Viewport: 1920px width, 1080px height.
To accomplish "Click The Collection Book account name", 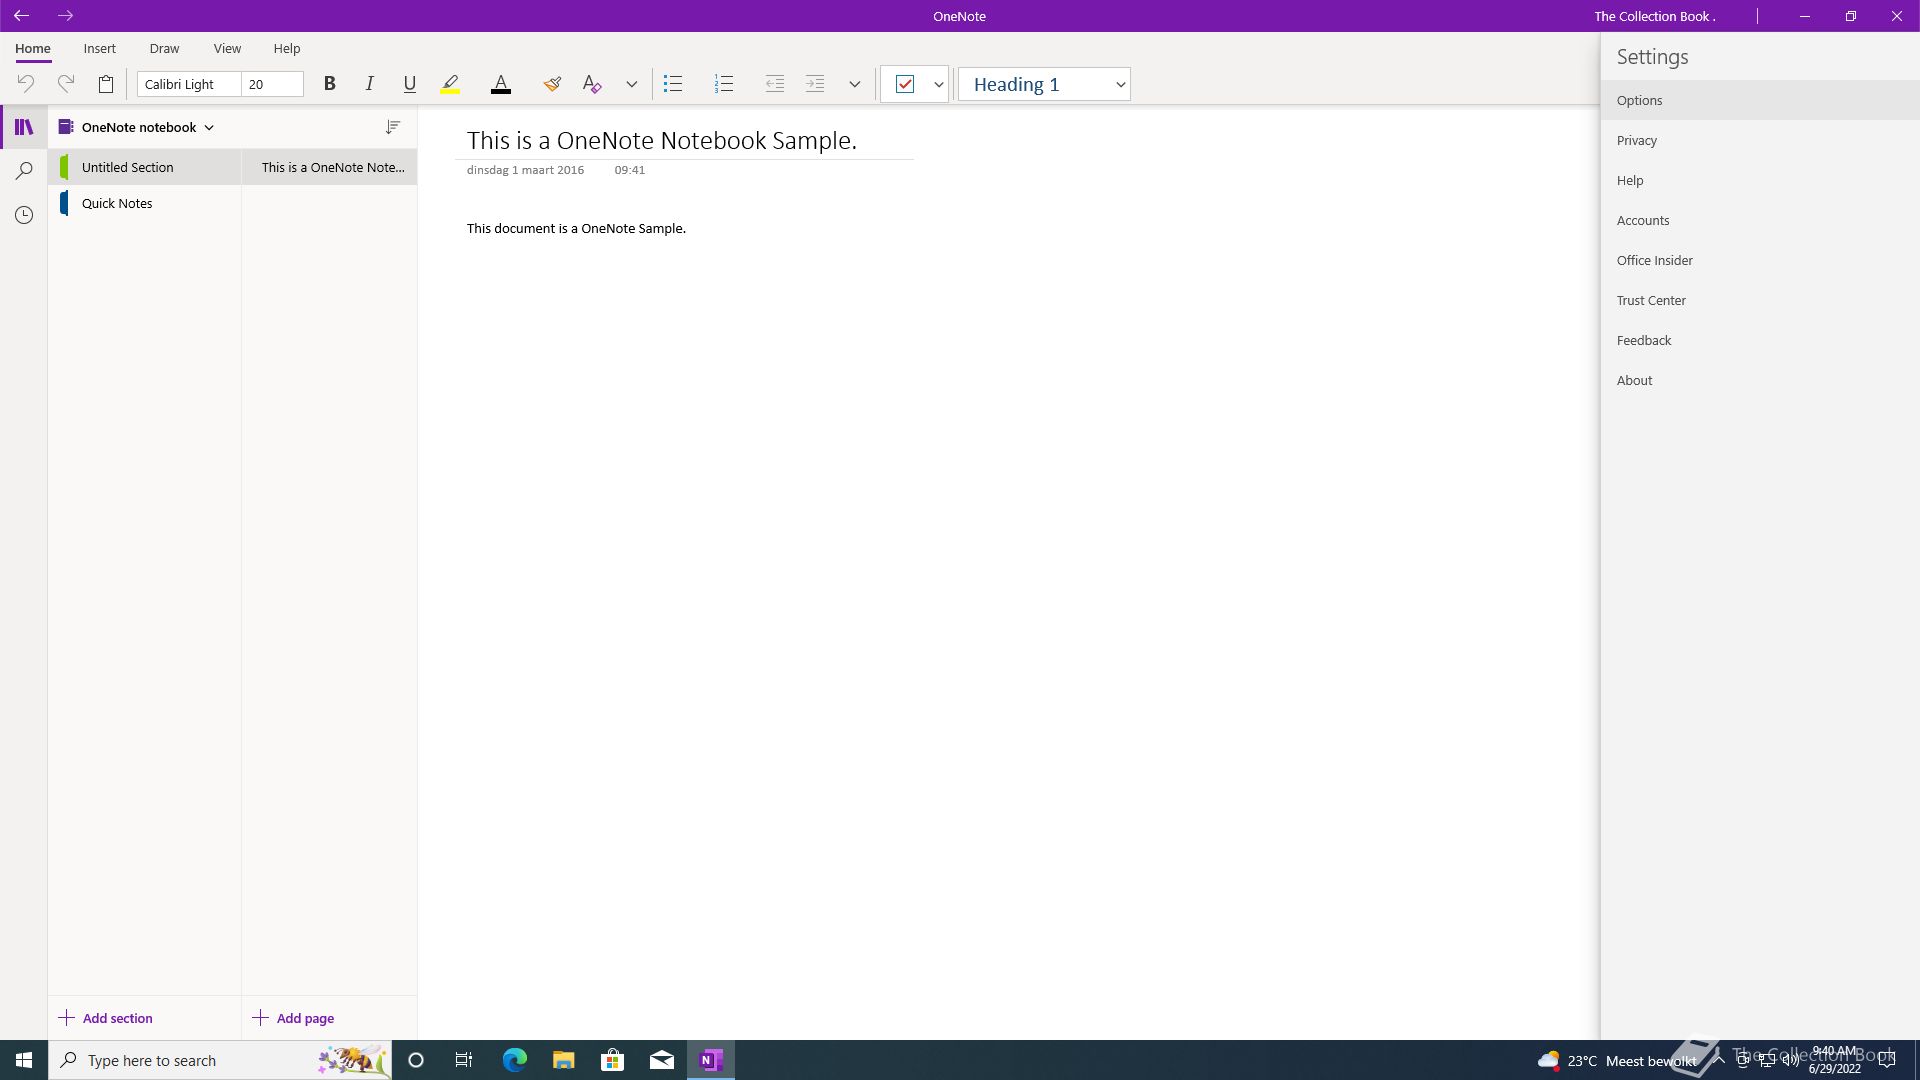I will point(1654,16).
